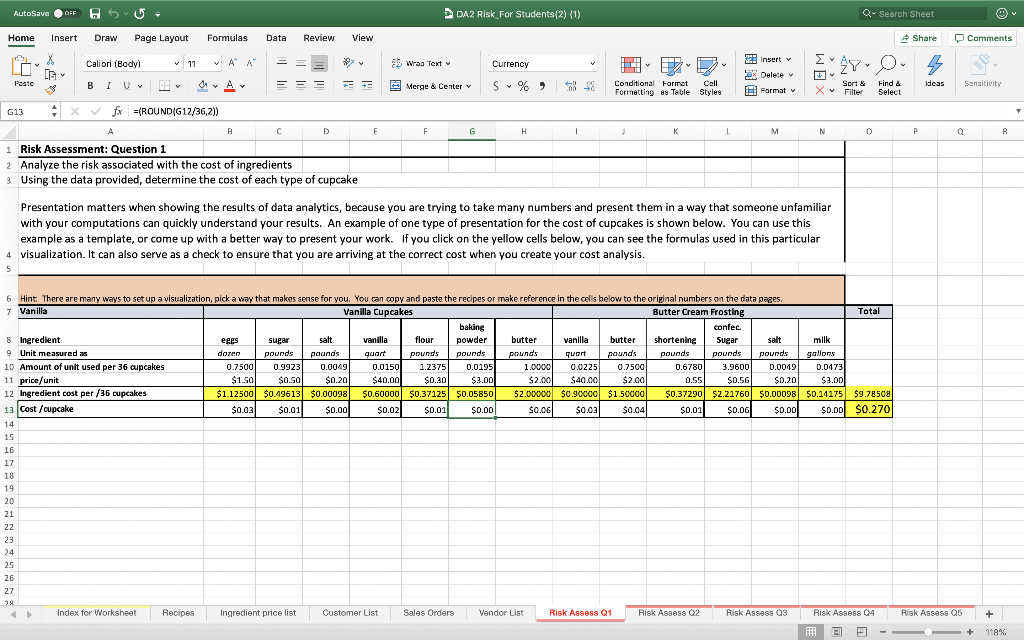The height and width of the screenshot is (640, 1024).
Task: Open the Formulas ribbon tab
Action: (227, 37)
